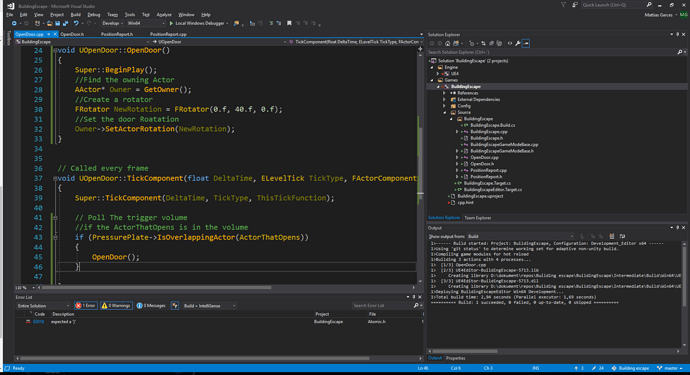Viewport: 690px width, 375px height.
Task: Open the Develop solution configuration dropdown
Action: tap(112, 23)
